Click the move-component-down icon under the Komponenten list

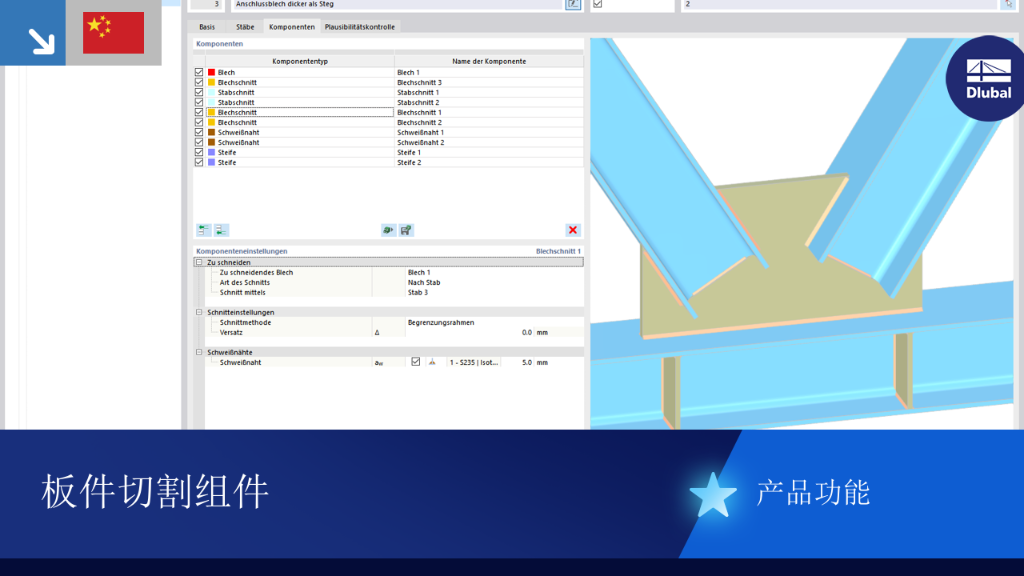pyautogui.click(x=221, y=230)
